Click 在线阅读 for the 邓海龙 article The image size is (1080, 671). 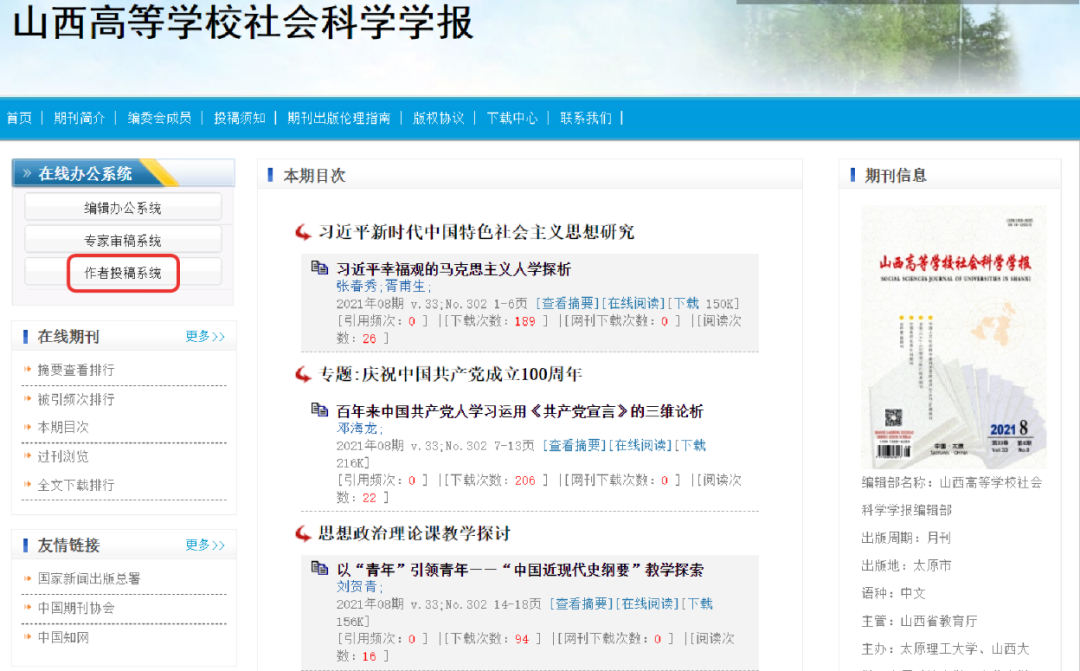click(x=641, y=445)
